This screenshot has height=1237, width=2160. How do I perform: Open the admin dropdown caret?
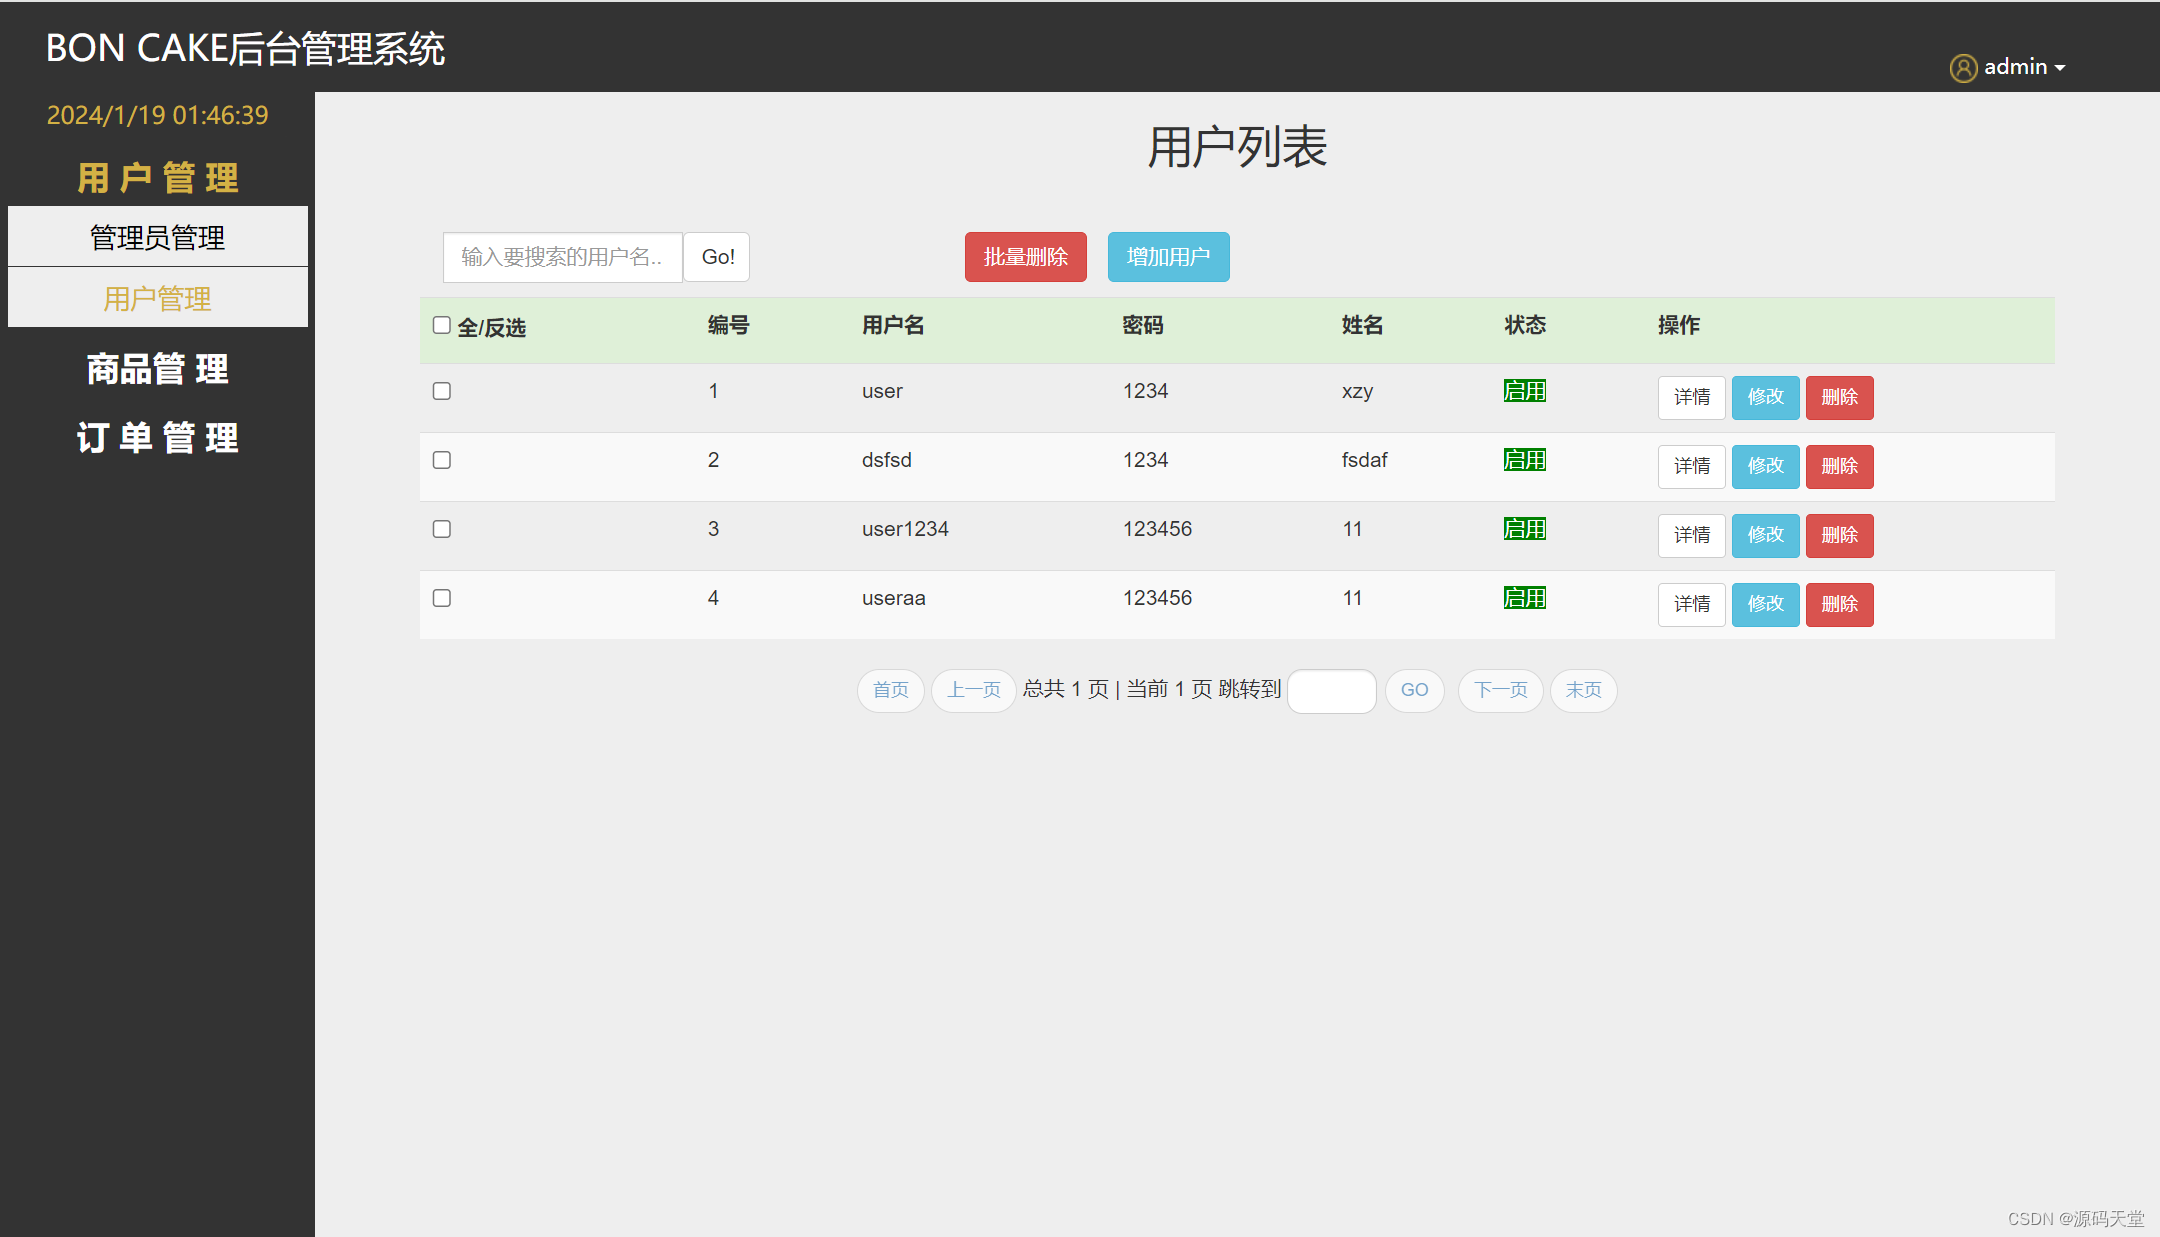[x=2060, y=68]
